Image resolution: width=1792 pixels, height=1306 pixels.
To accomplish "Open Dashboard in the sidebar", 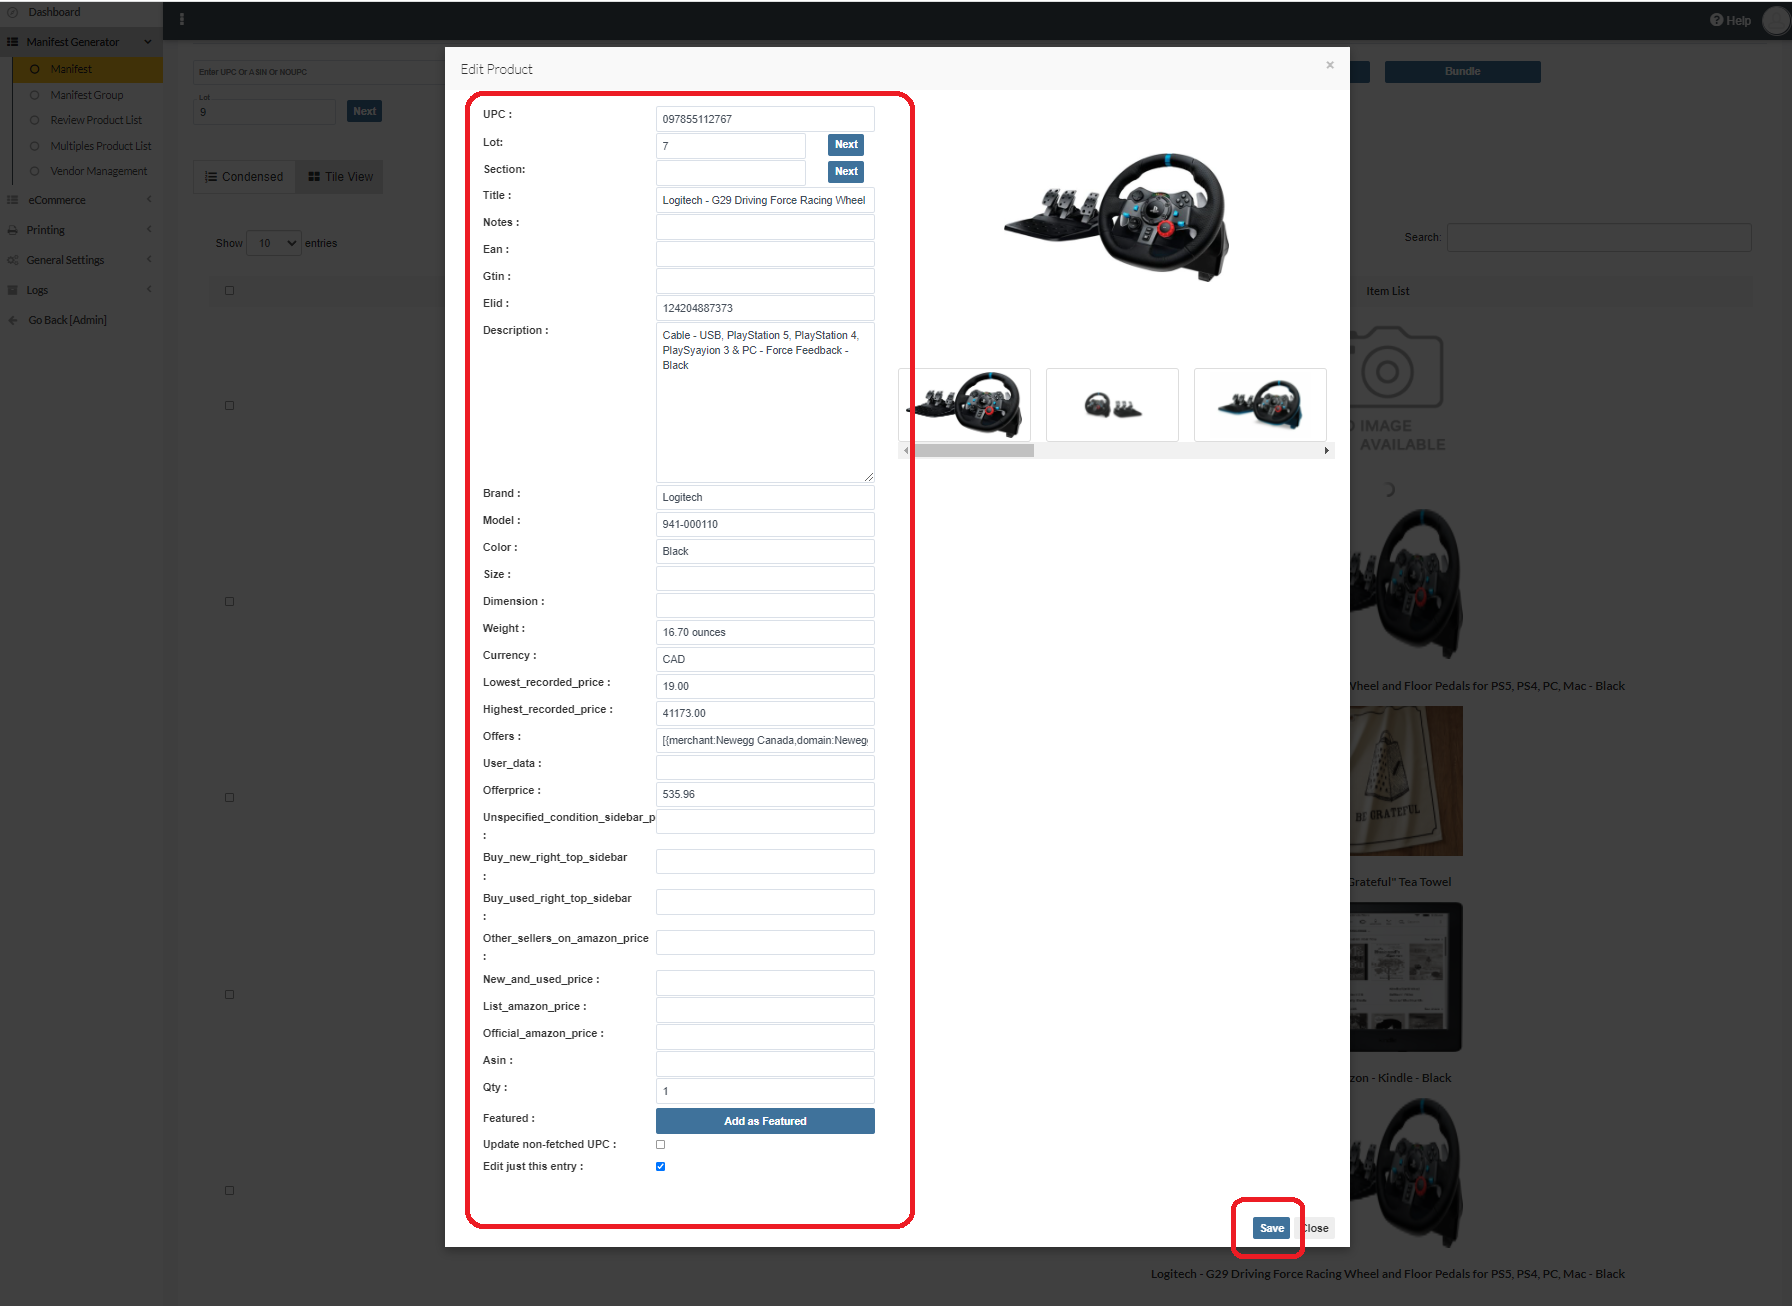I will tap(54, 12).
